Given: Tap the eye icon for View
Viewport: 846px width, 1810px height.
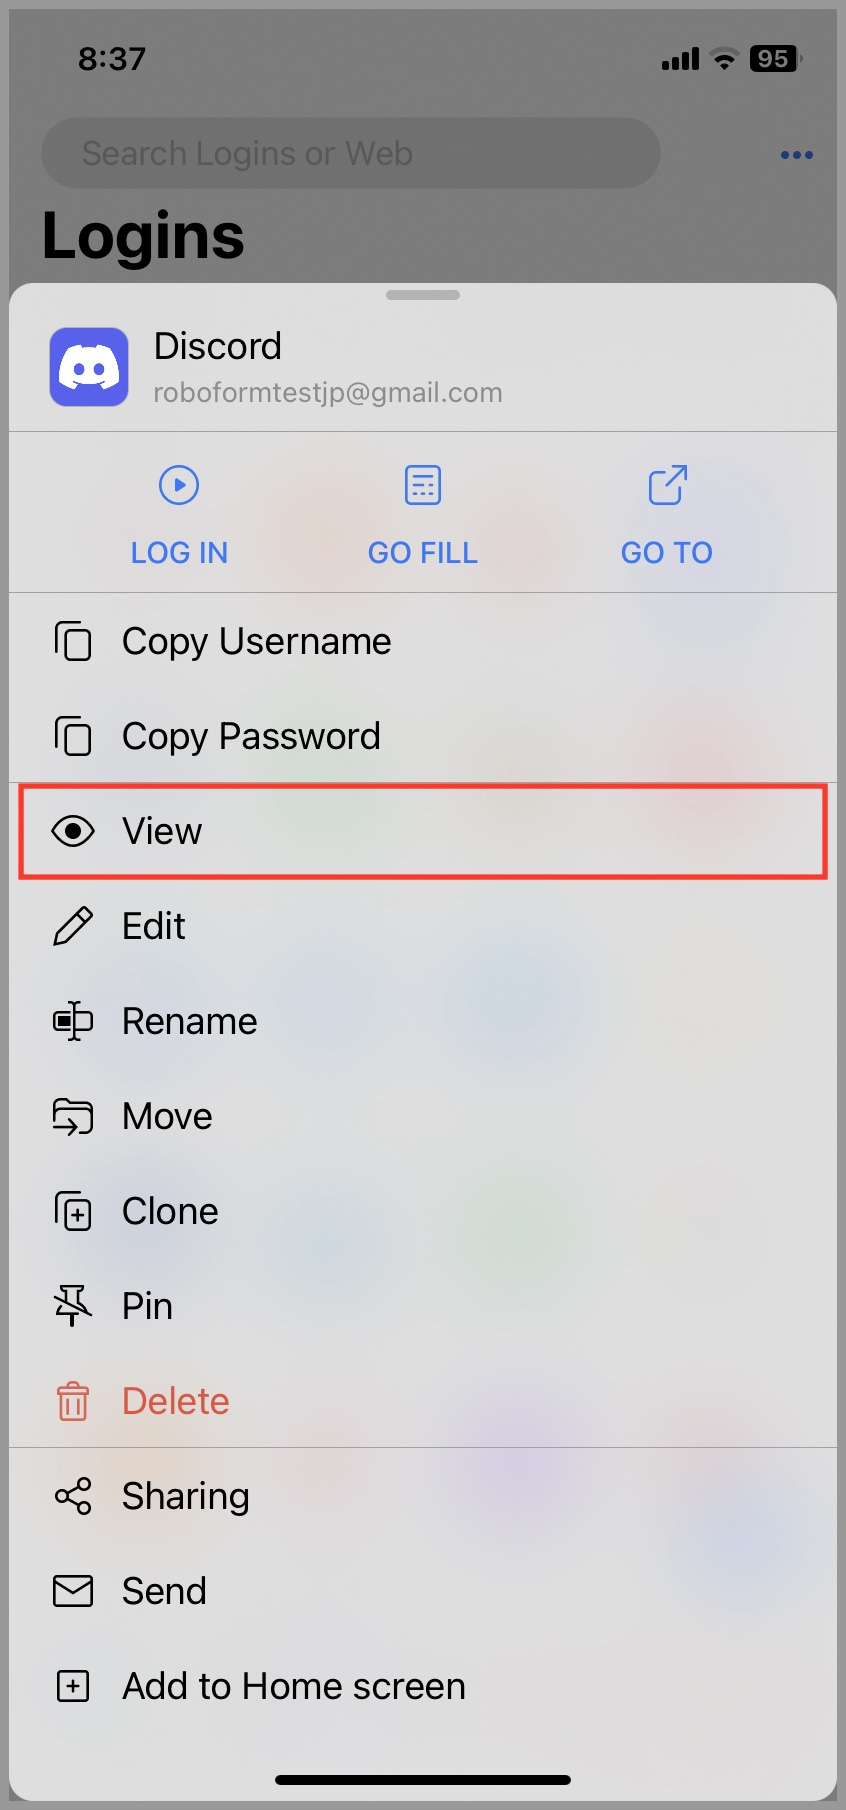Looking at the screenshot, I should pos(73,831).
